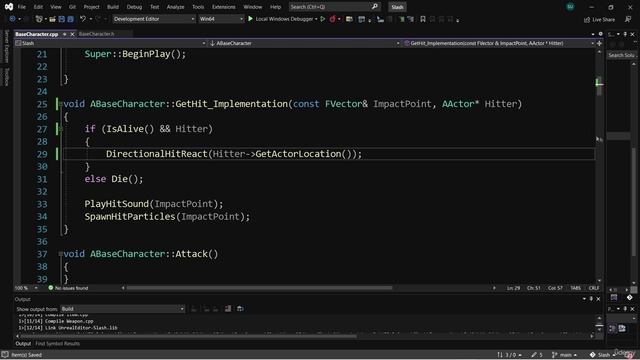Image resolution: width=640 pixels, height=360 pixels.
Task: Click the feedback icon beside Live Share
Action: pyautogui.click(x=628, y=19)
